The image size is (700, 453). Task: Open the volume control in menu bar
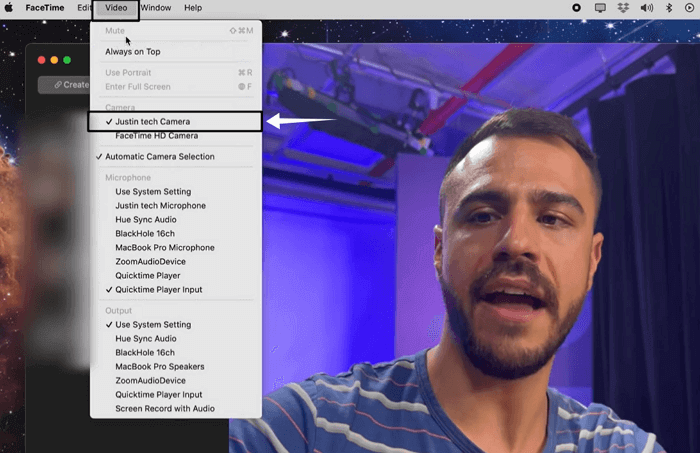(x=646, y=8)
